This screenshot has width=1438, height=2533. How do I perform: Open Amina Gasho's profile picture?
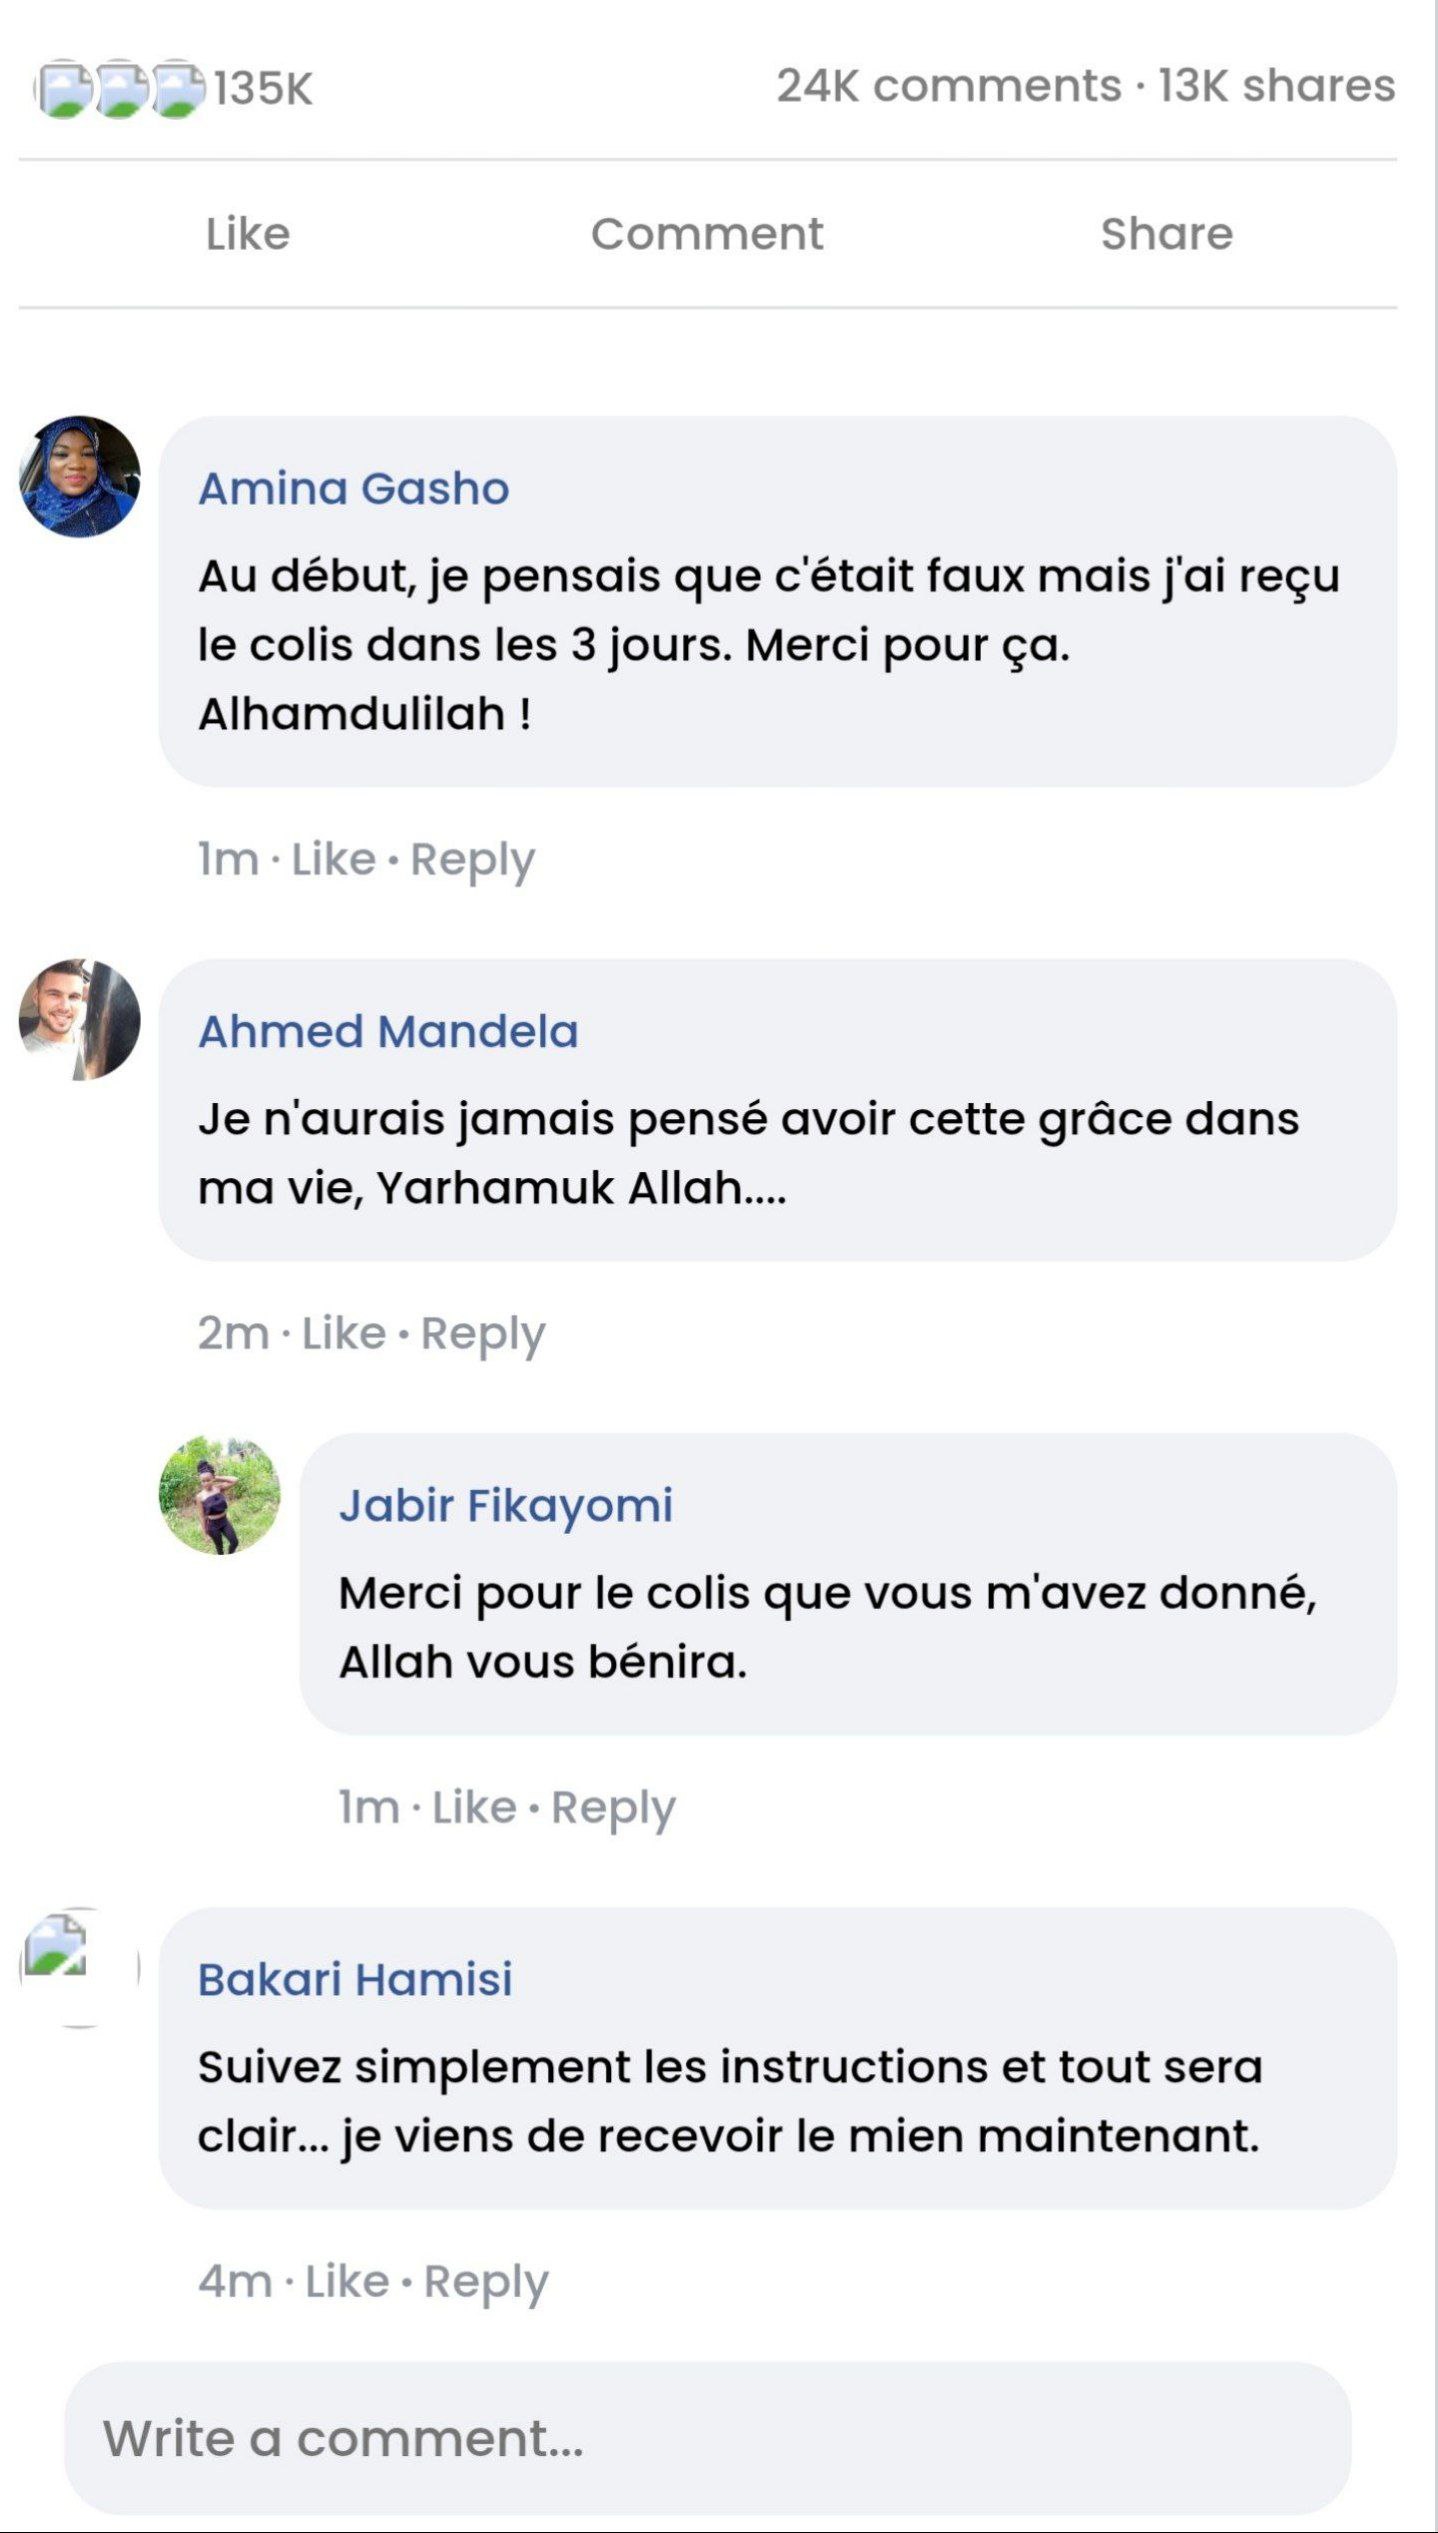tap(80, 476)
